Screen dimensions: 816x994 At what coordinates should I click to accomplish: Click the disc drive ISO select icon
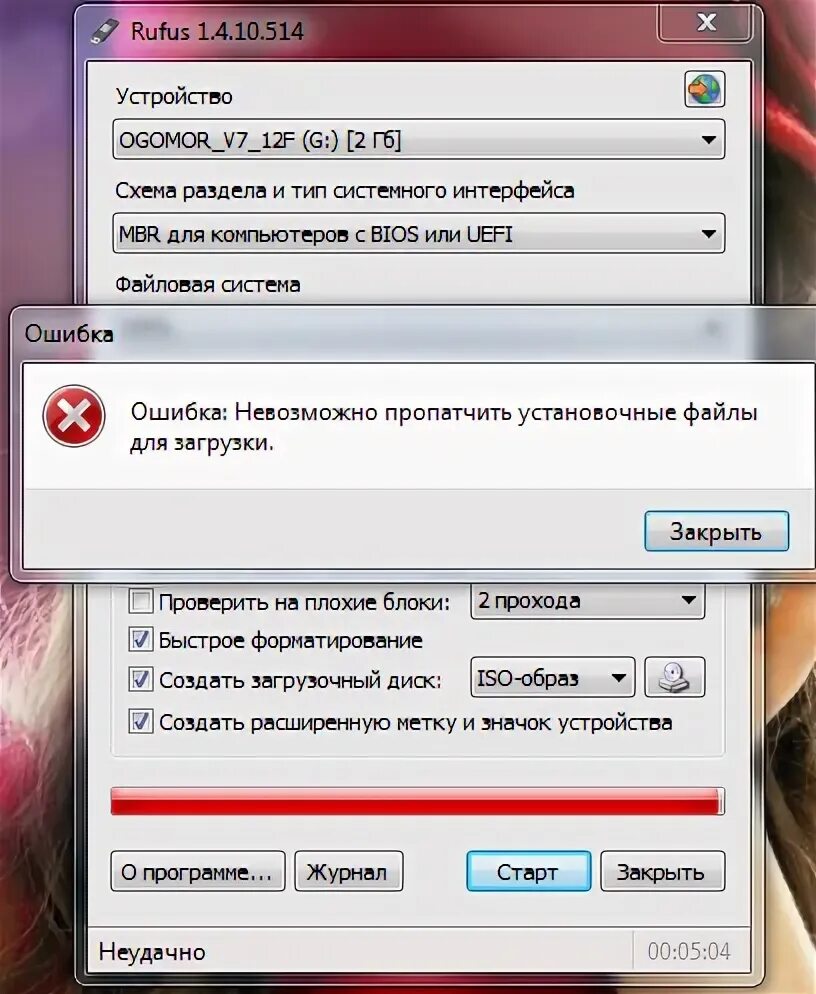click(x=675, y=678)
